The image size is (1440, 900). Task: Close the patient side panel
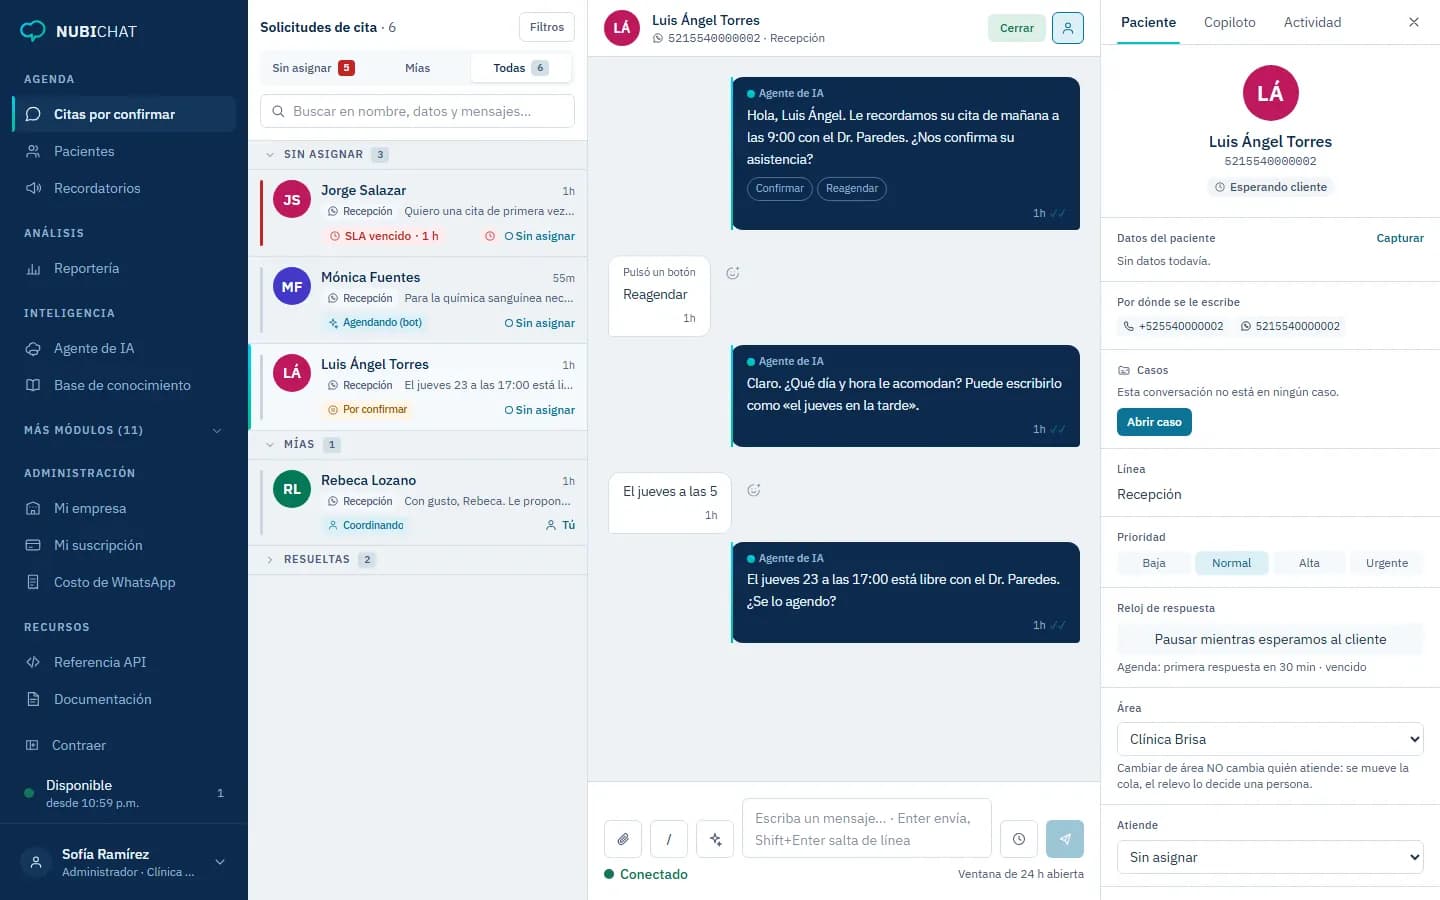point(1414,22)
